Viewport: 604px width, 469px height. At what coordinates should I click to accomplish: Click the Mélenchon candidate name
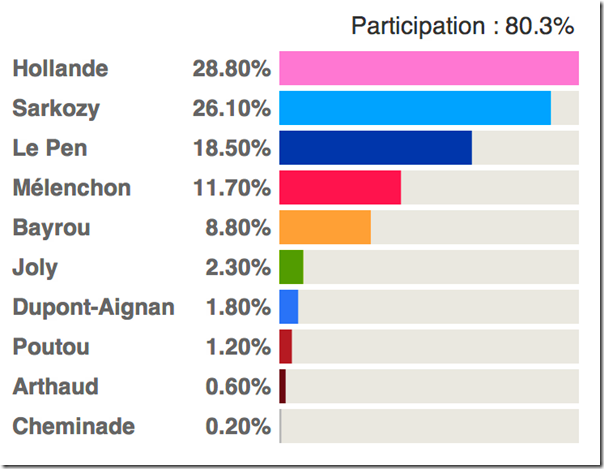click(71, 188)
